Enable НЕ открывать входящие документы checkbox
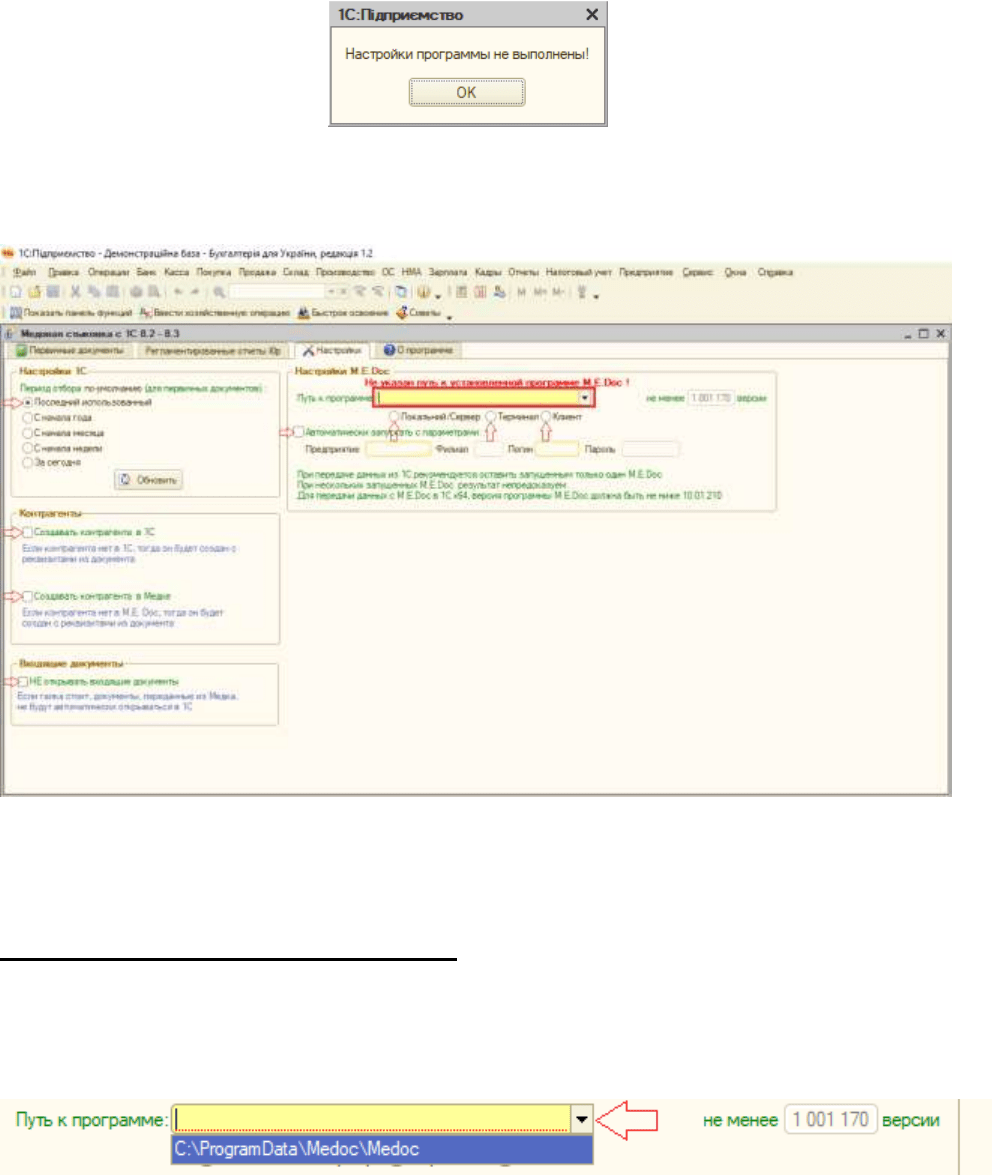Viewport: 992px width, 1175px height. coord(23,682)
